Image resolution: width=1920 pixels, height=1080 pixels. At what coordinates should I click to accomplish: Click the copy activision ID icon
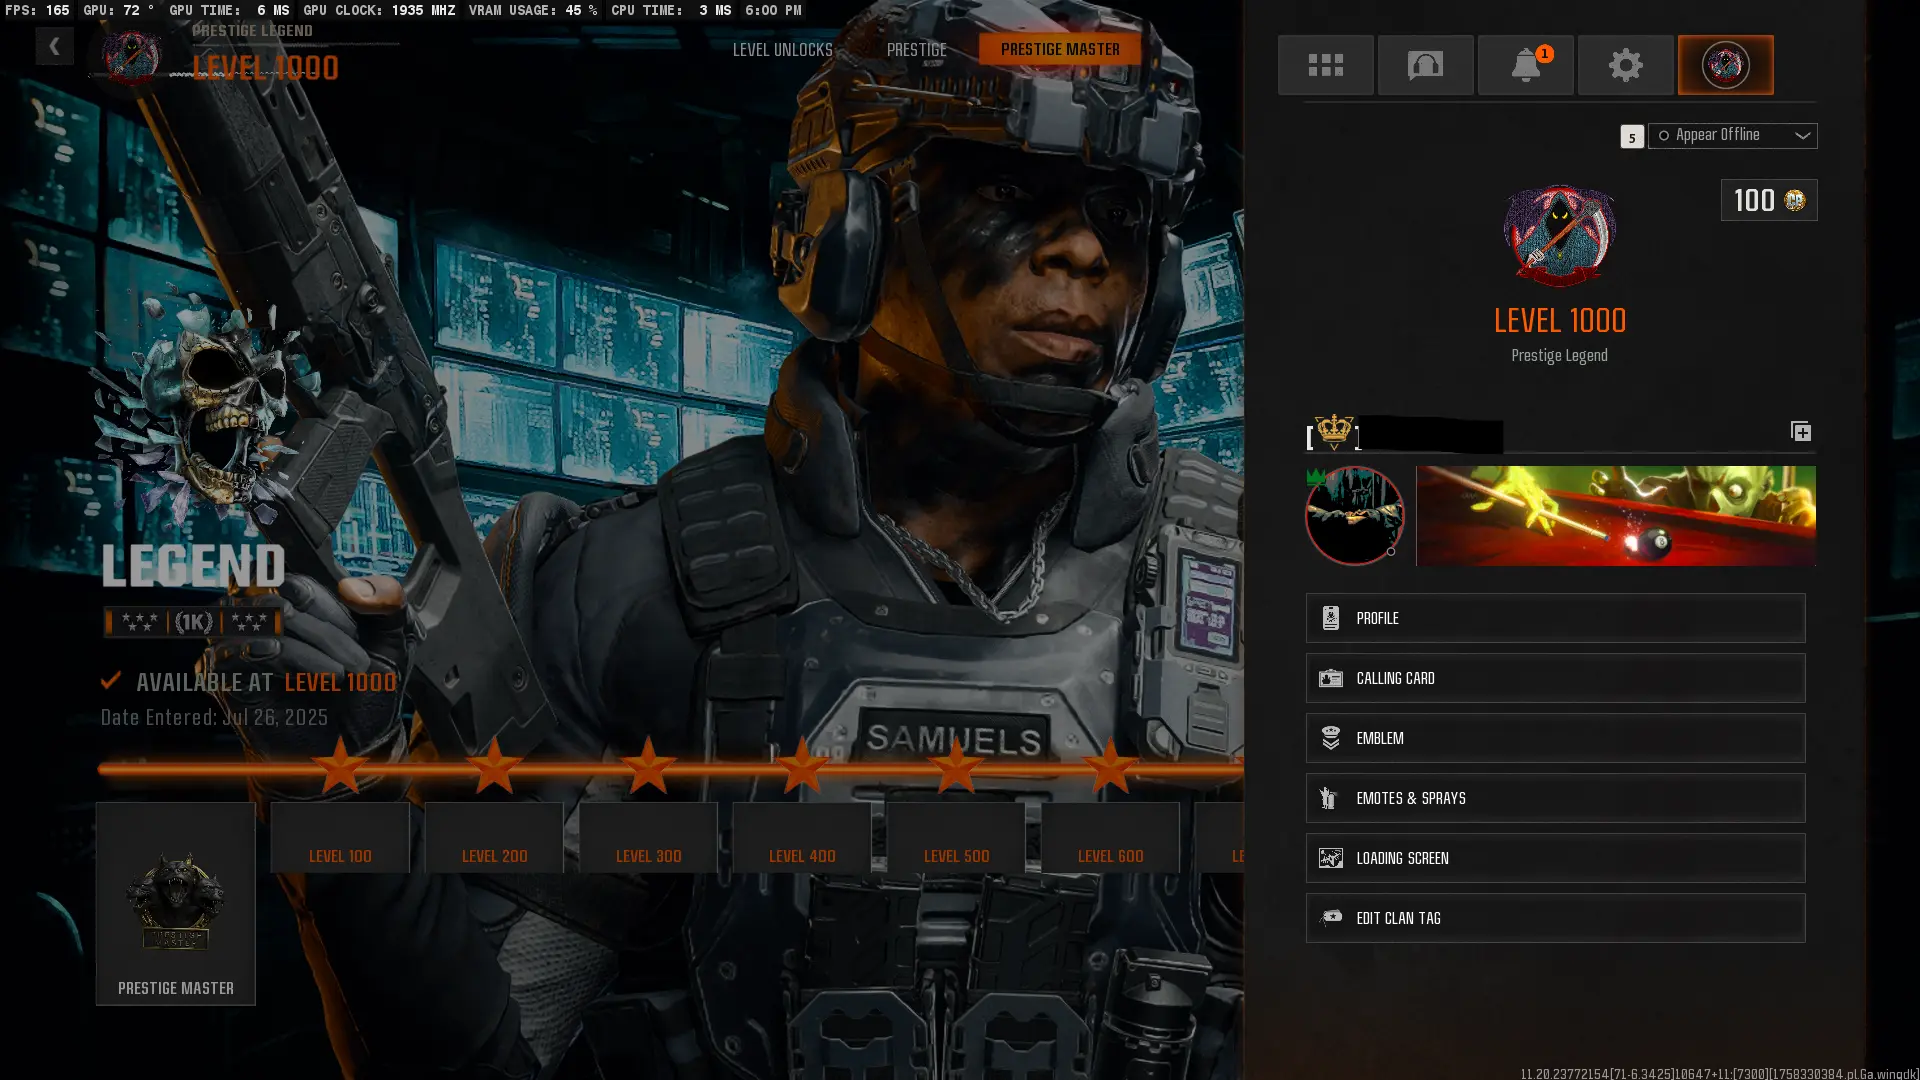point(1800,431)
